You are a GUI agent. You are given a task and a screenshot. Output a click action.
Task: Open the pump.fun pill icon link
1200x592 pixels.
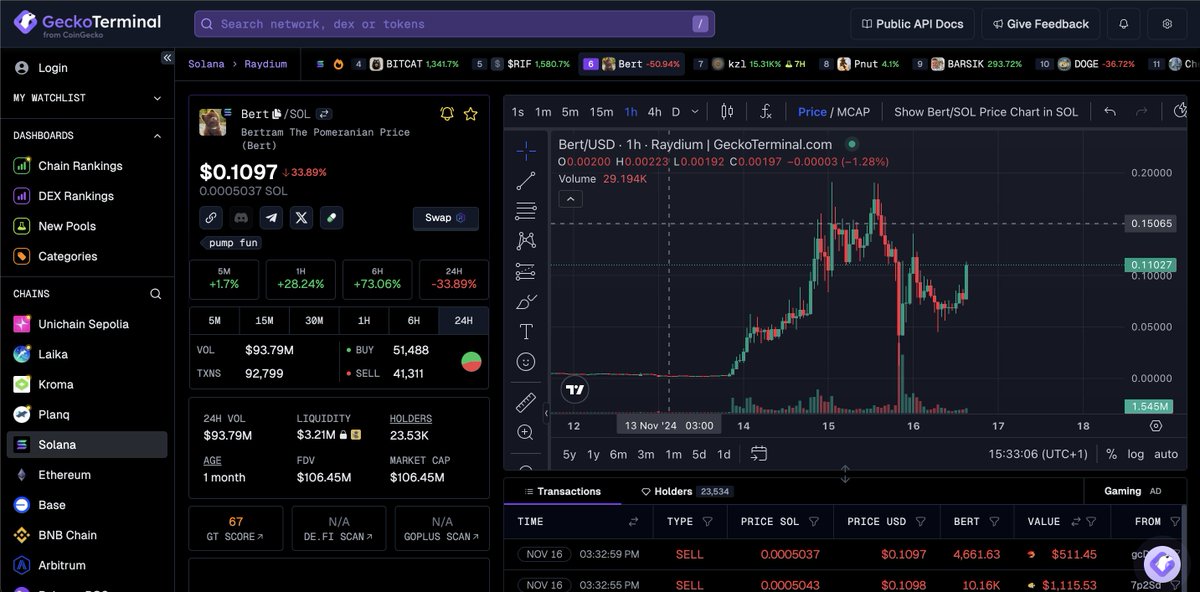331,217
